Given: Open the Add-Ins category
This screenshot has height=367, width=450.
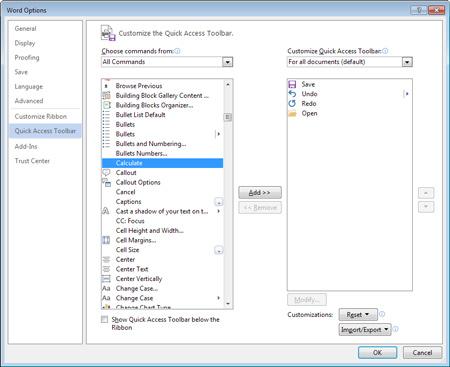Looking at the screenshot, I should coord(26,147).
